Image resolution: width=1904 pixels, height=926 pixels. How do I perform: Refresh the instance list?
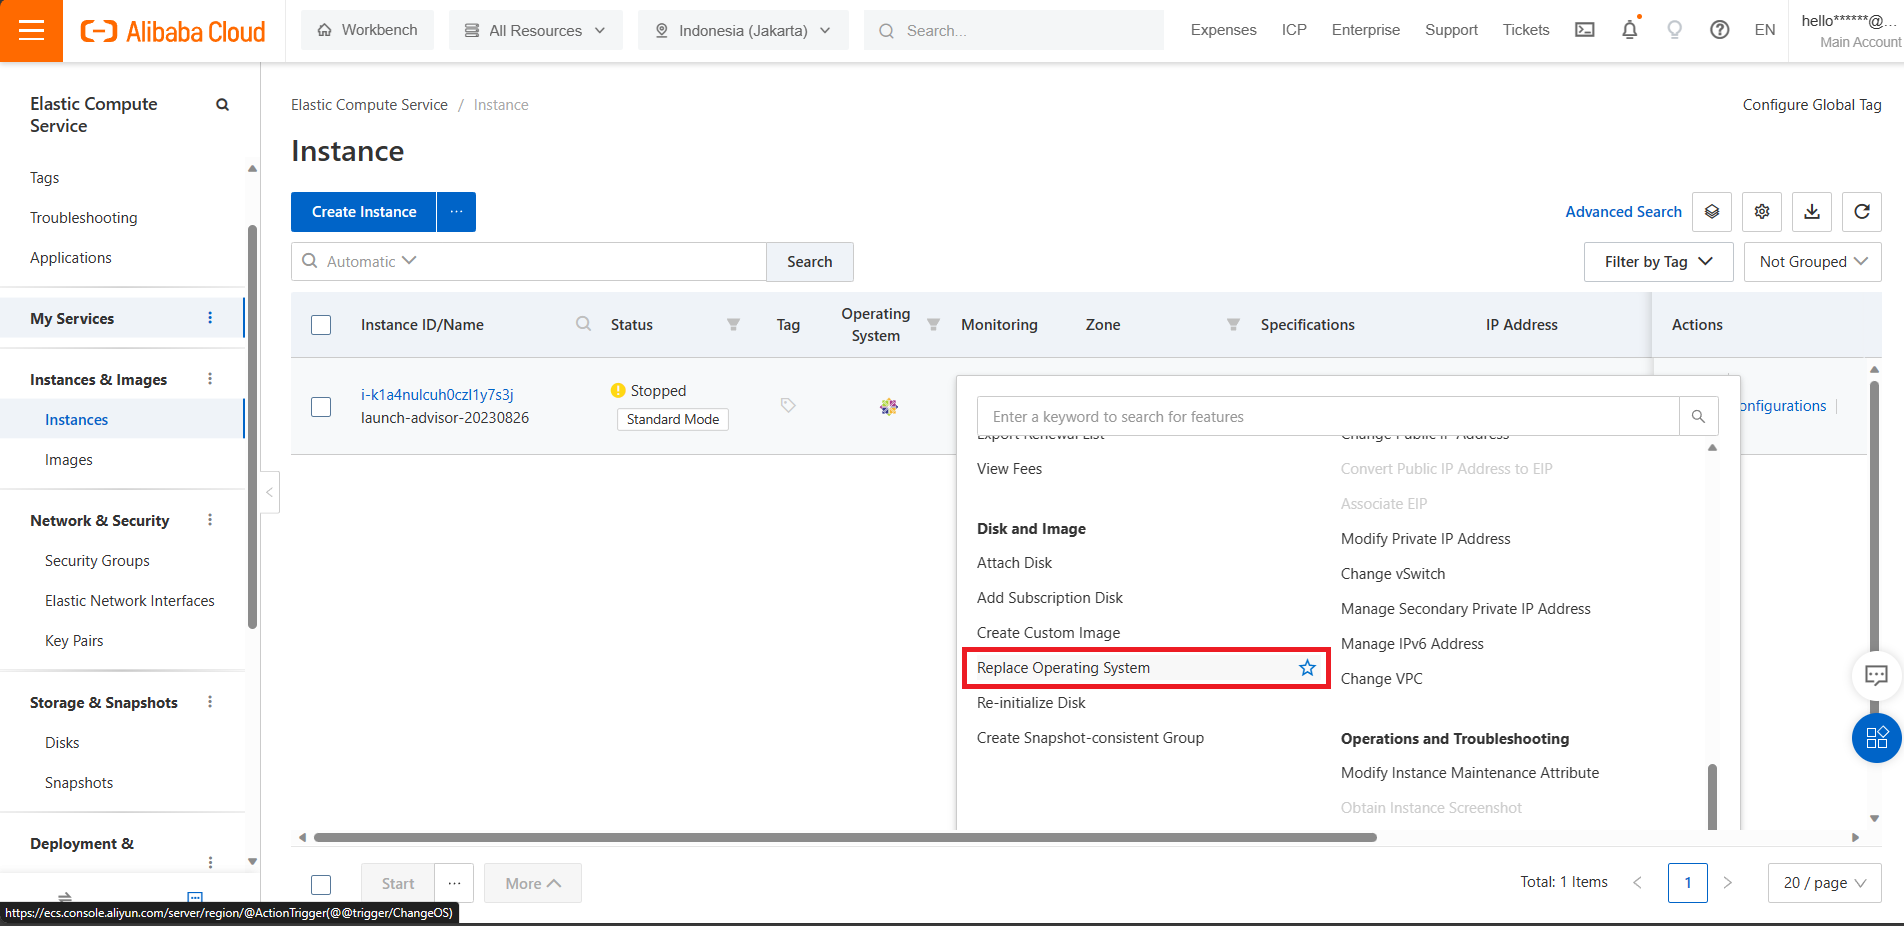coord(1862,212)
